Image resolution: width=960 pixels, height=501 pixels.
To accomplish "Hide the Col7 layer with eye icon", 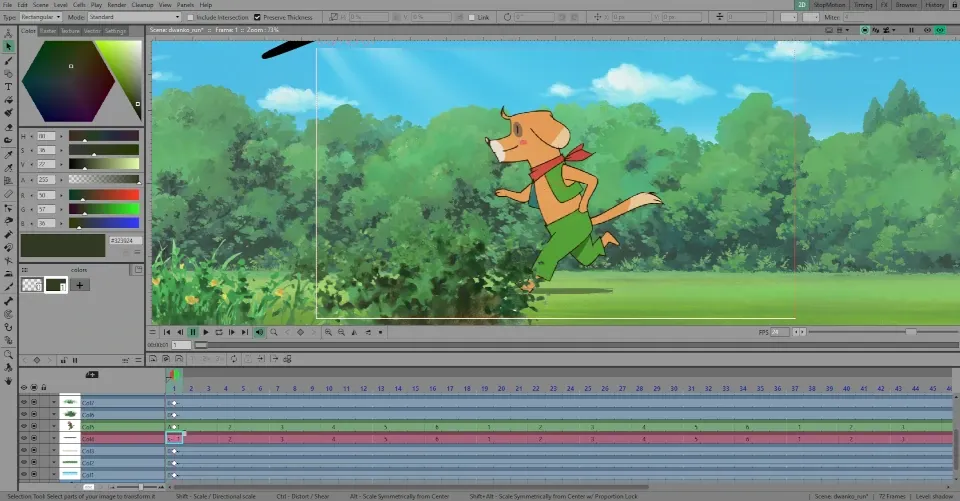I will pyautogui.click(x=24, y=402).
